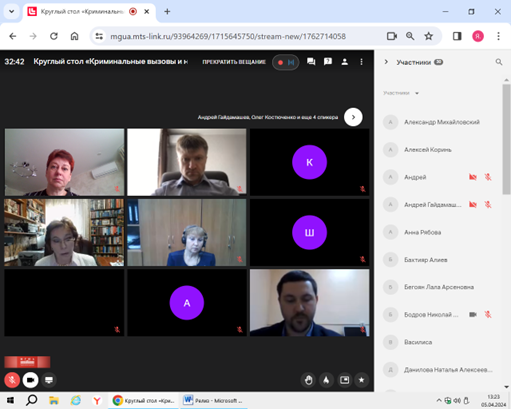Open the Участники filter dropdown
The image size is (511, 409).
(x=401, y=93)
